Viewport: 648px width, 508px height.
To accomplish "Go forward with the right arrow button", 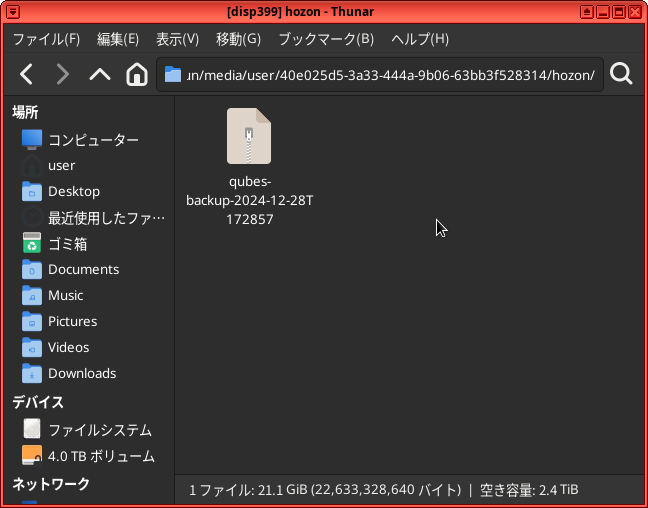I will (63, 75).
